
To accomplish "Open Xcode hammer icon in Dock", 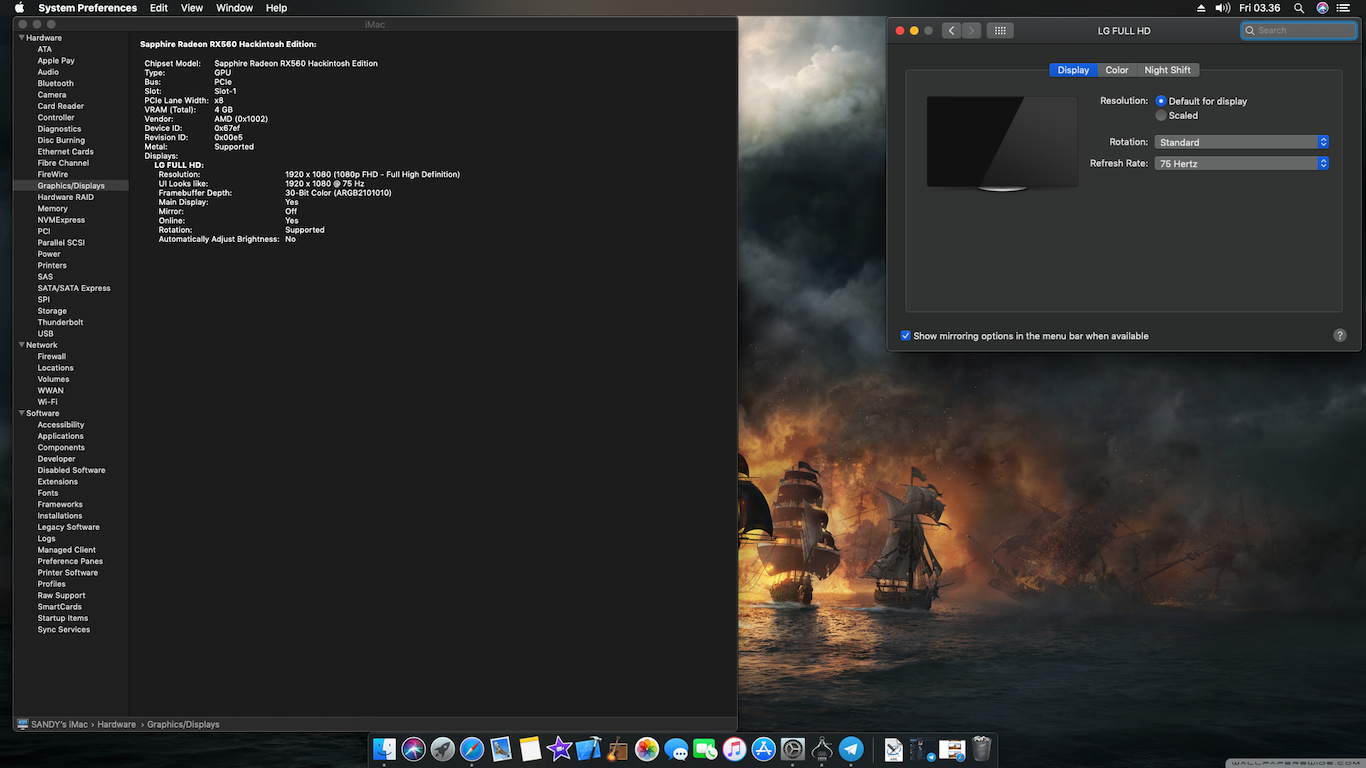I will [x=589, y=748].
